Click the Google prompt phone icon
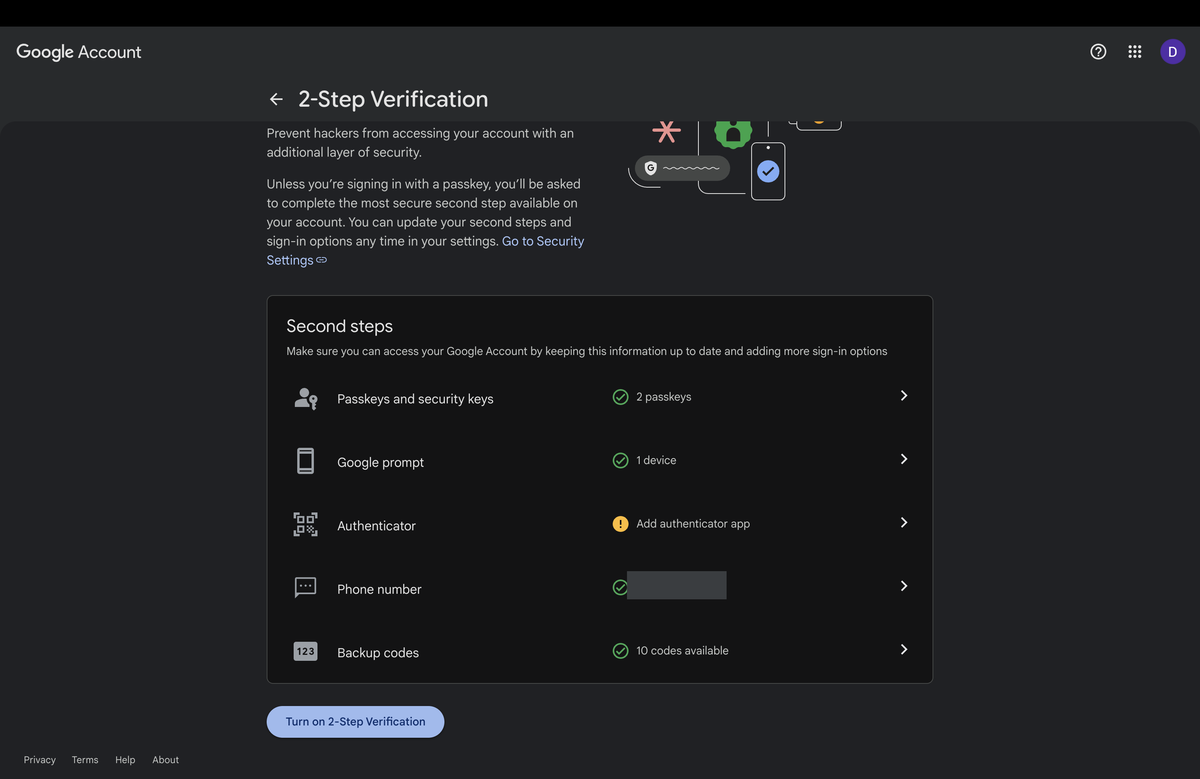The height and width of the screenshot is (779, 1200). (306, 461)
